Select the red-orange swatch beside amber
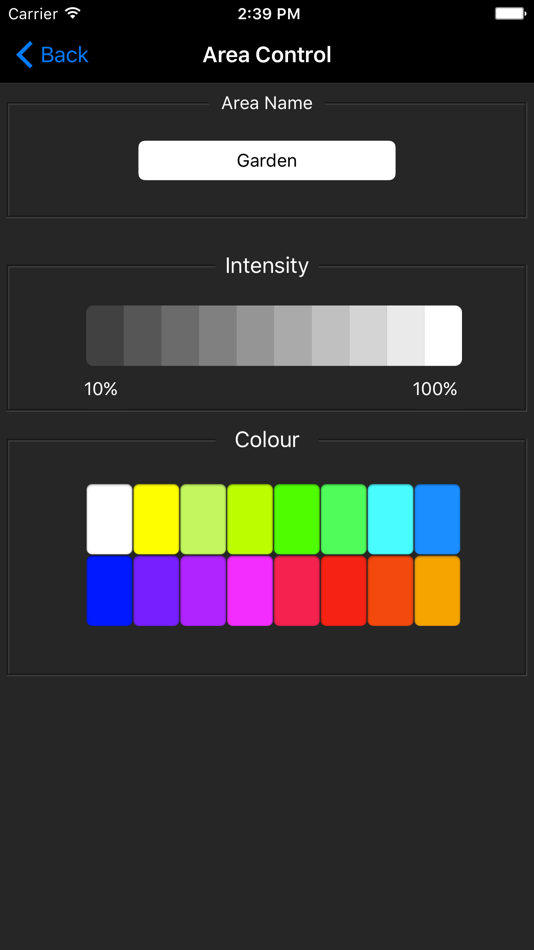 tap(390, 591)
